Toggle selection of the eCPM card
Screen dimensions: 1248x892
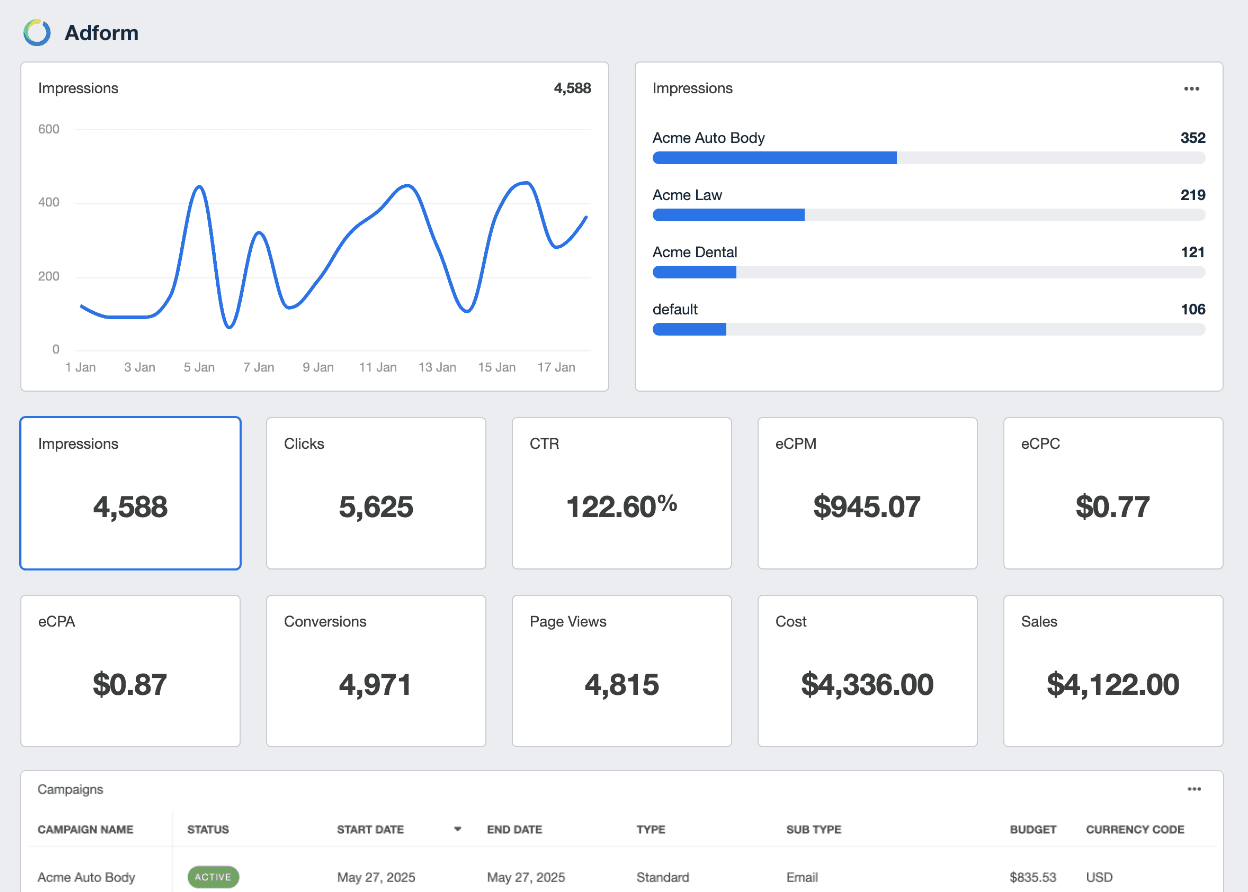(x=868, y=493)
